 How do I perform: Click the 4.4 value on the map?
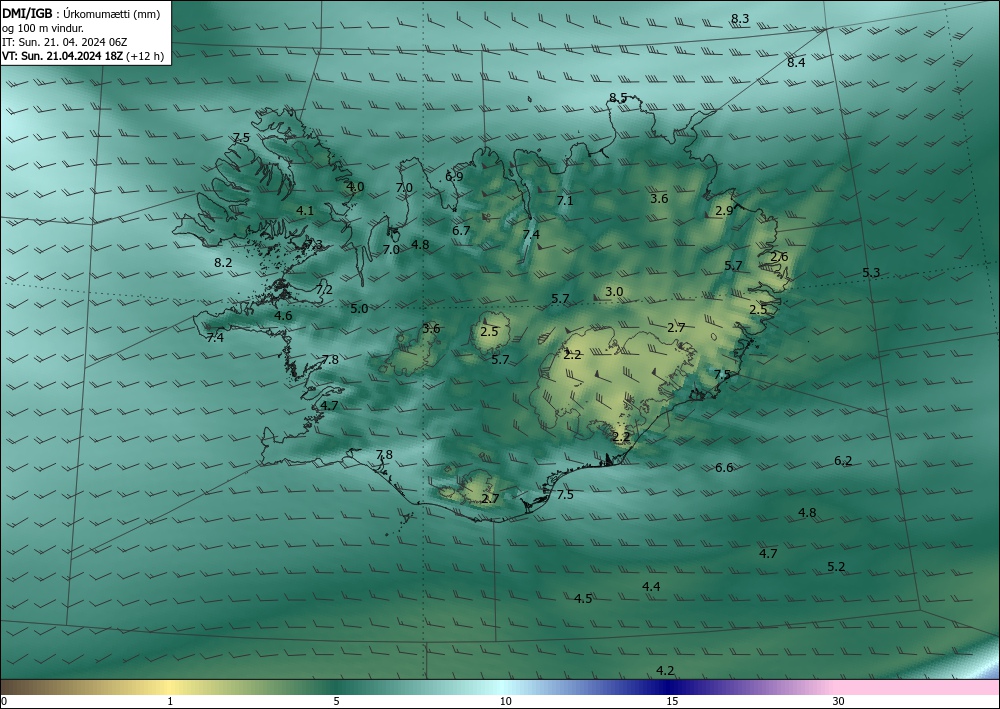click(x=651, y=587)
